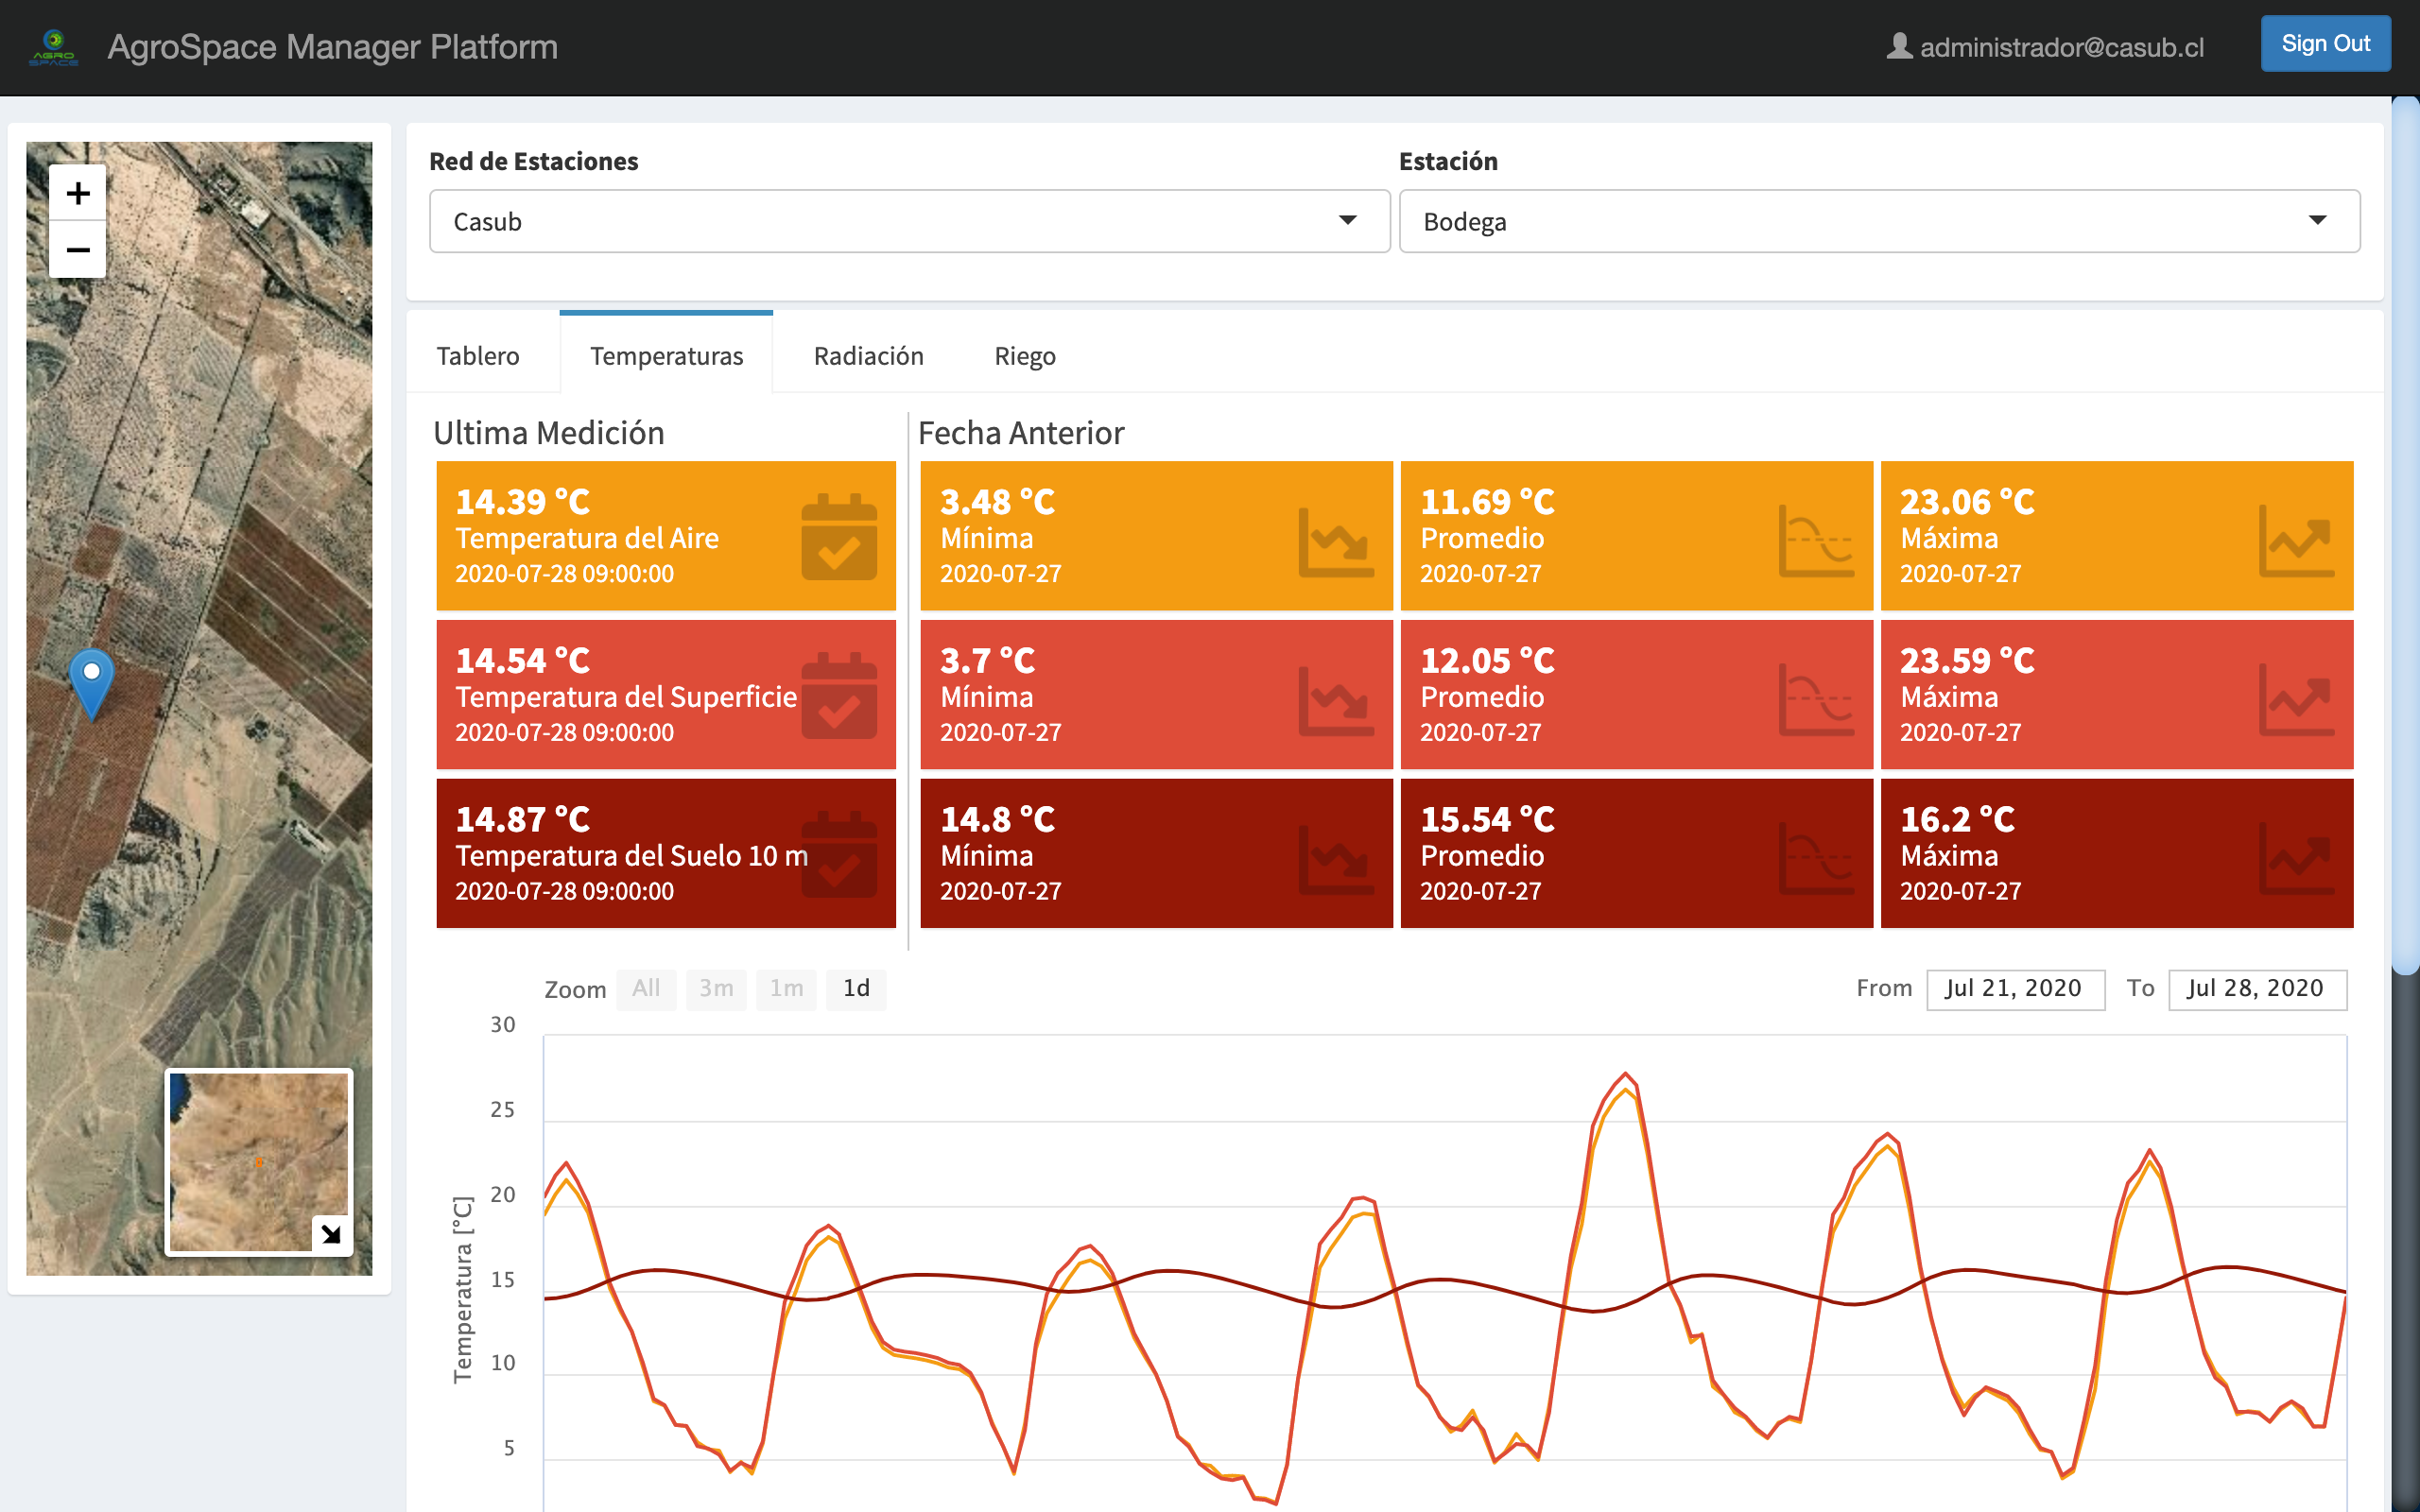Open the Estación Bodega dropdown
2420x1512 pixels.
[x=1878, y=221]
